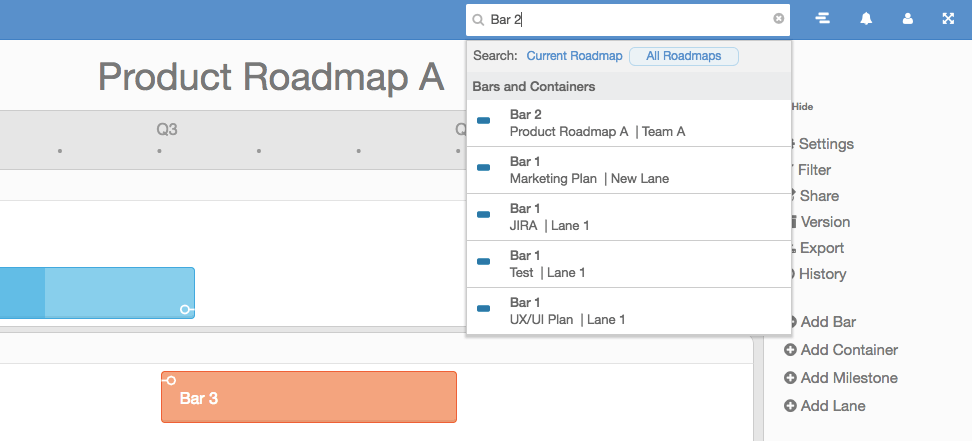Open the notifications bell
This screenshot has width=972, height=441.
[x=865, y=19]
